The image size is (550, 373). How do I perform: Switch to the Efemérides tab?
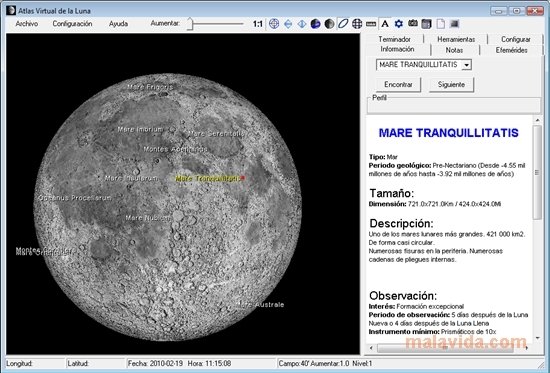511,50
